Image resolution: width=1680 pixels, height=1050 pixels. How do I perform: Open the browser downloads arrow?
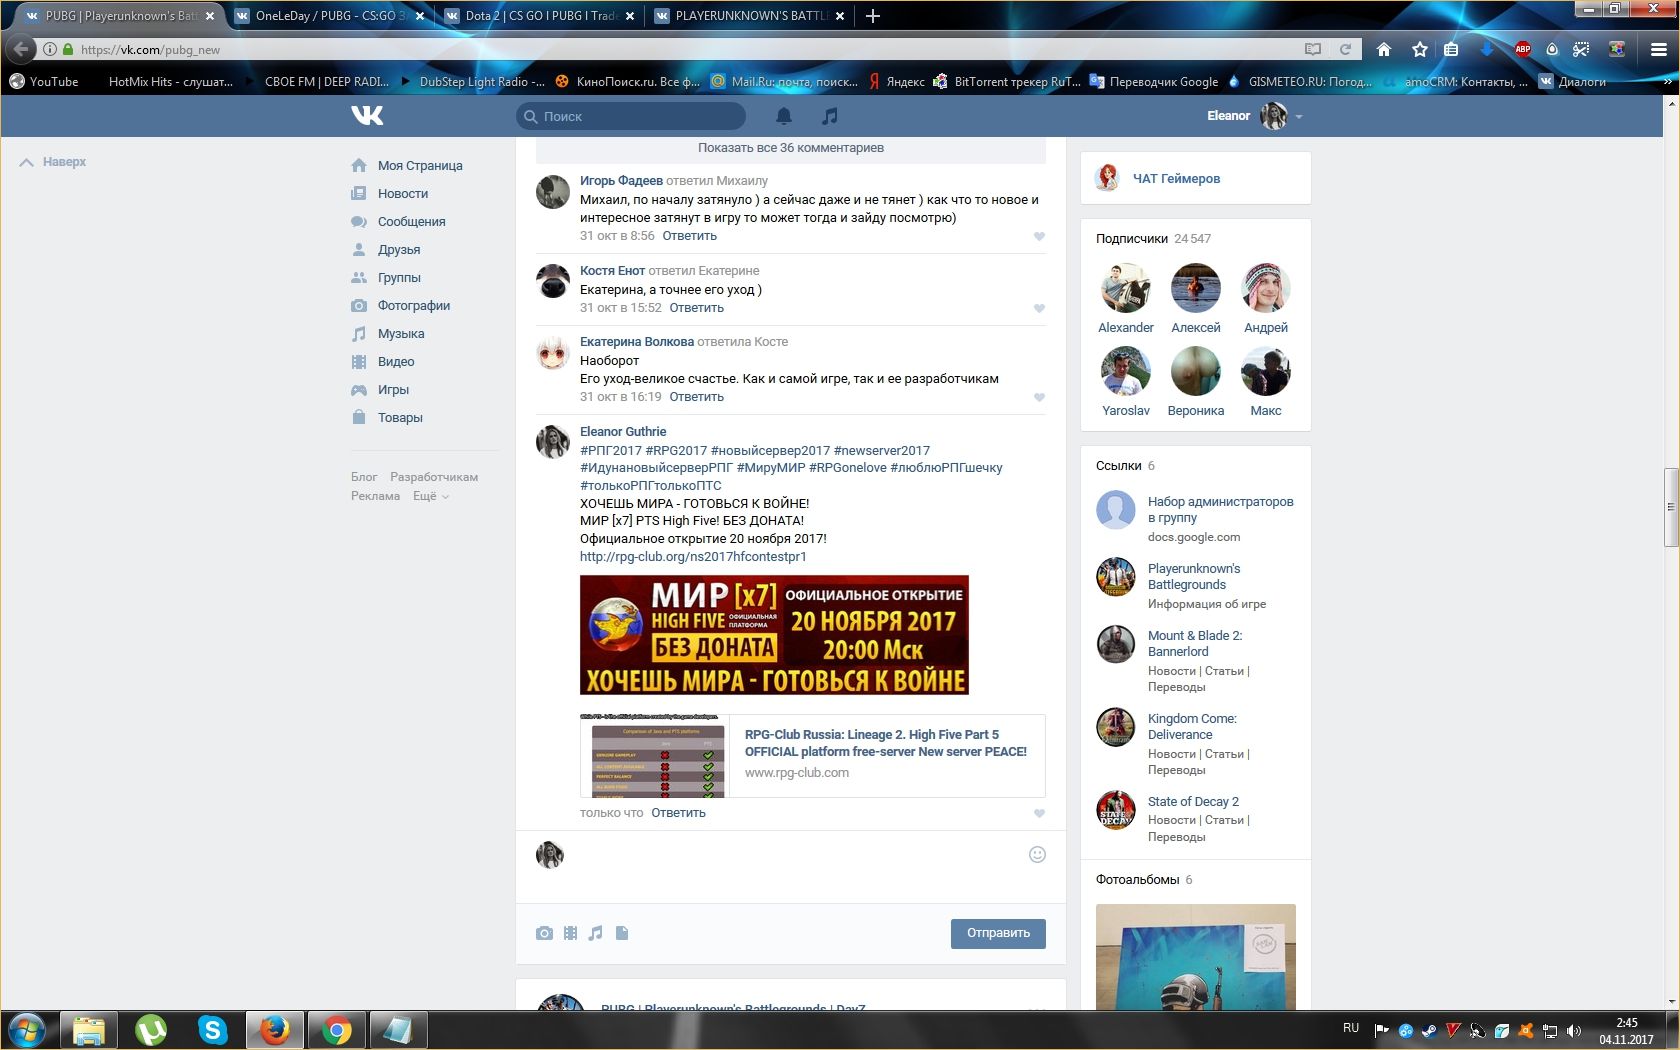pyautogui.click(x=1487, y=49)
